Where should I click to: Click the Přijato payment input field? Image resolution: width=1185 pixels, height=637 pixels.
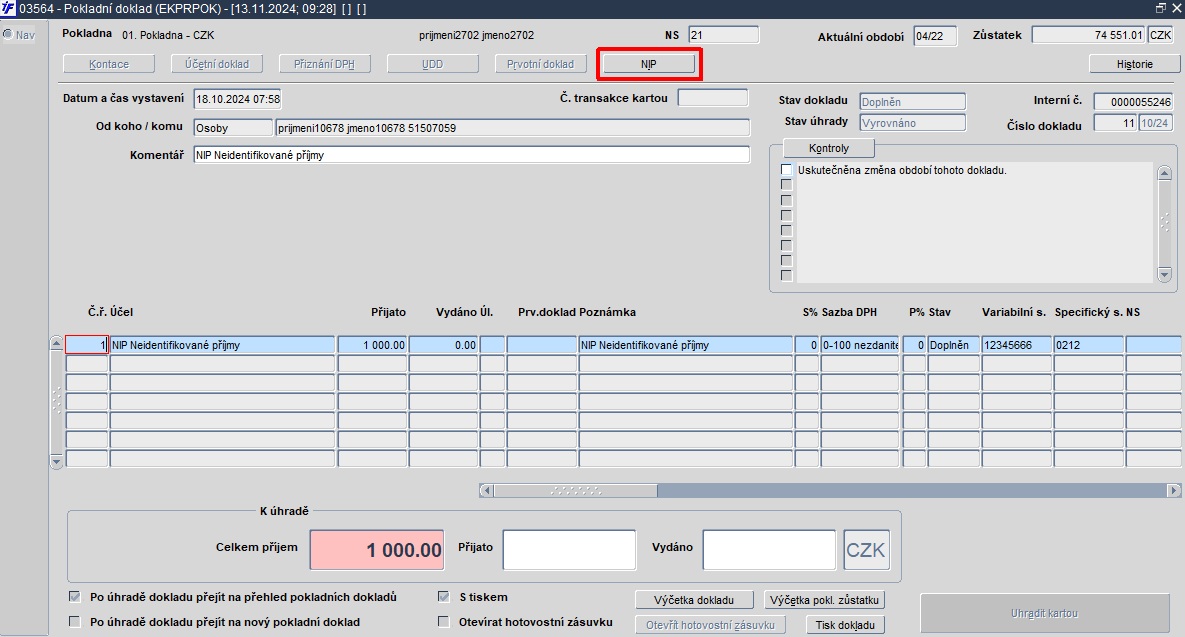tap(569, 550)
